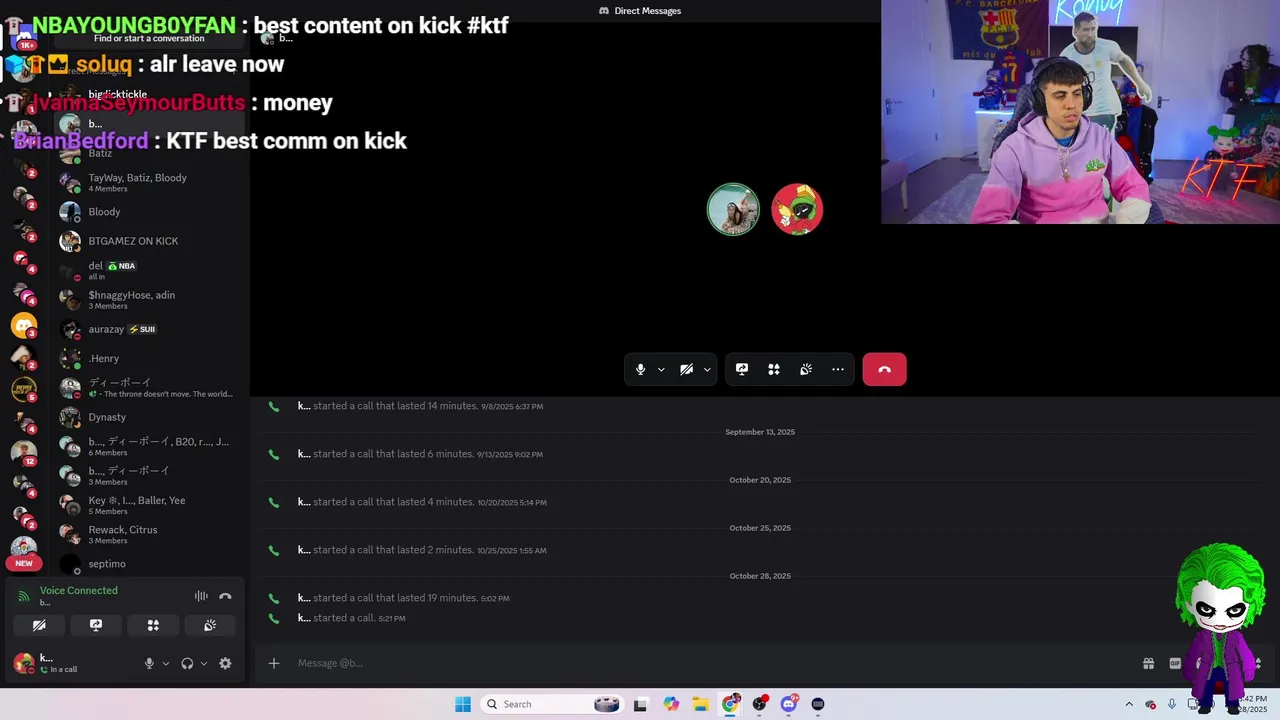The height and width of the screenshot is (720, 1280).
Task: Share screen from sidebar voice panel
Action: (x=96, y=625)
